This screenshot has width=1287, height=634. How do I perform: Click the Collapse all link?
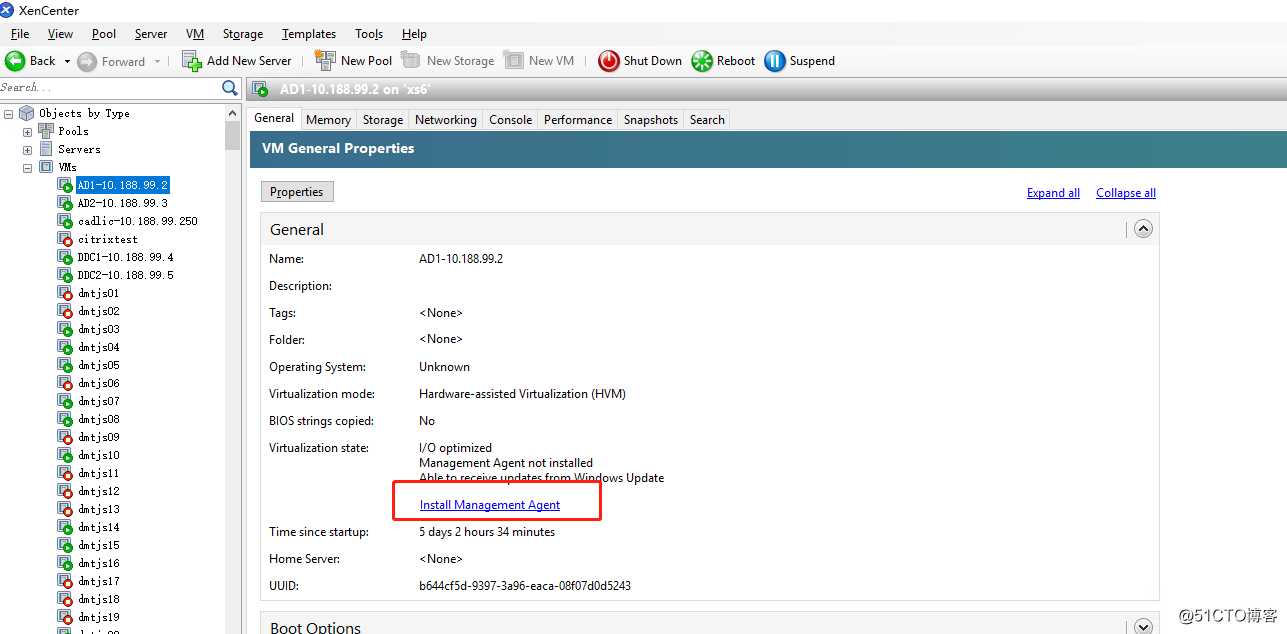tap(1126, 193)
